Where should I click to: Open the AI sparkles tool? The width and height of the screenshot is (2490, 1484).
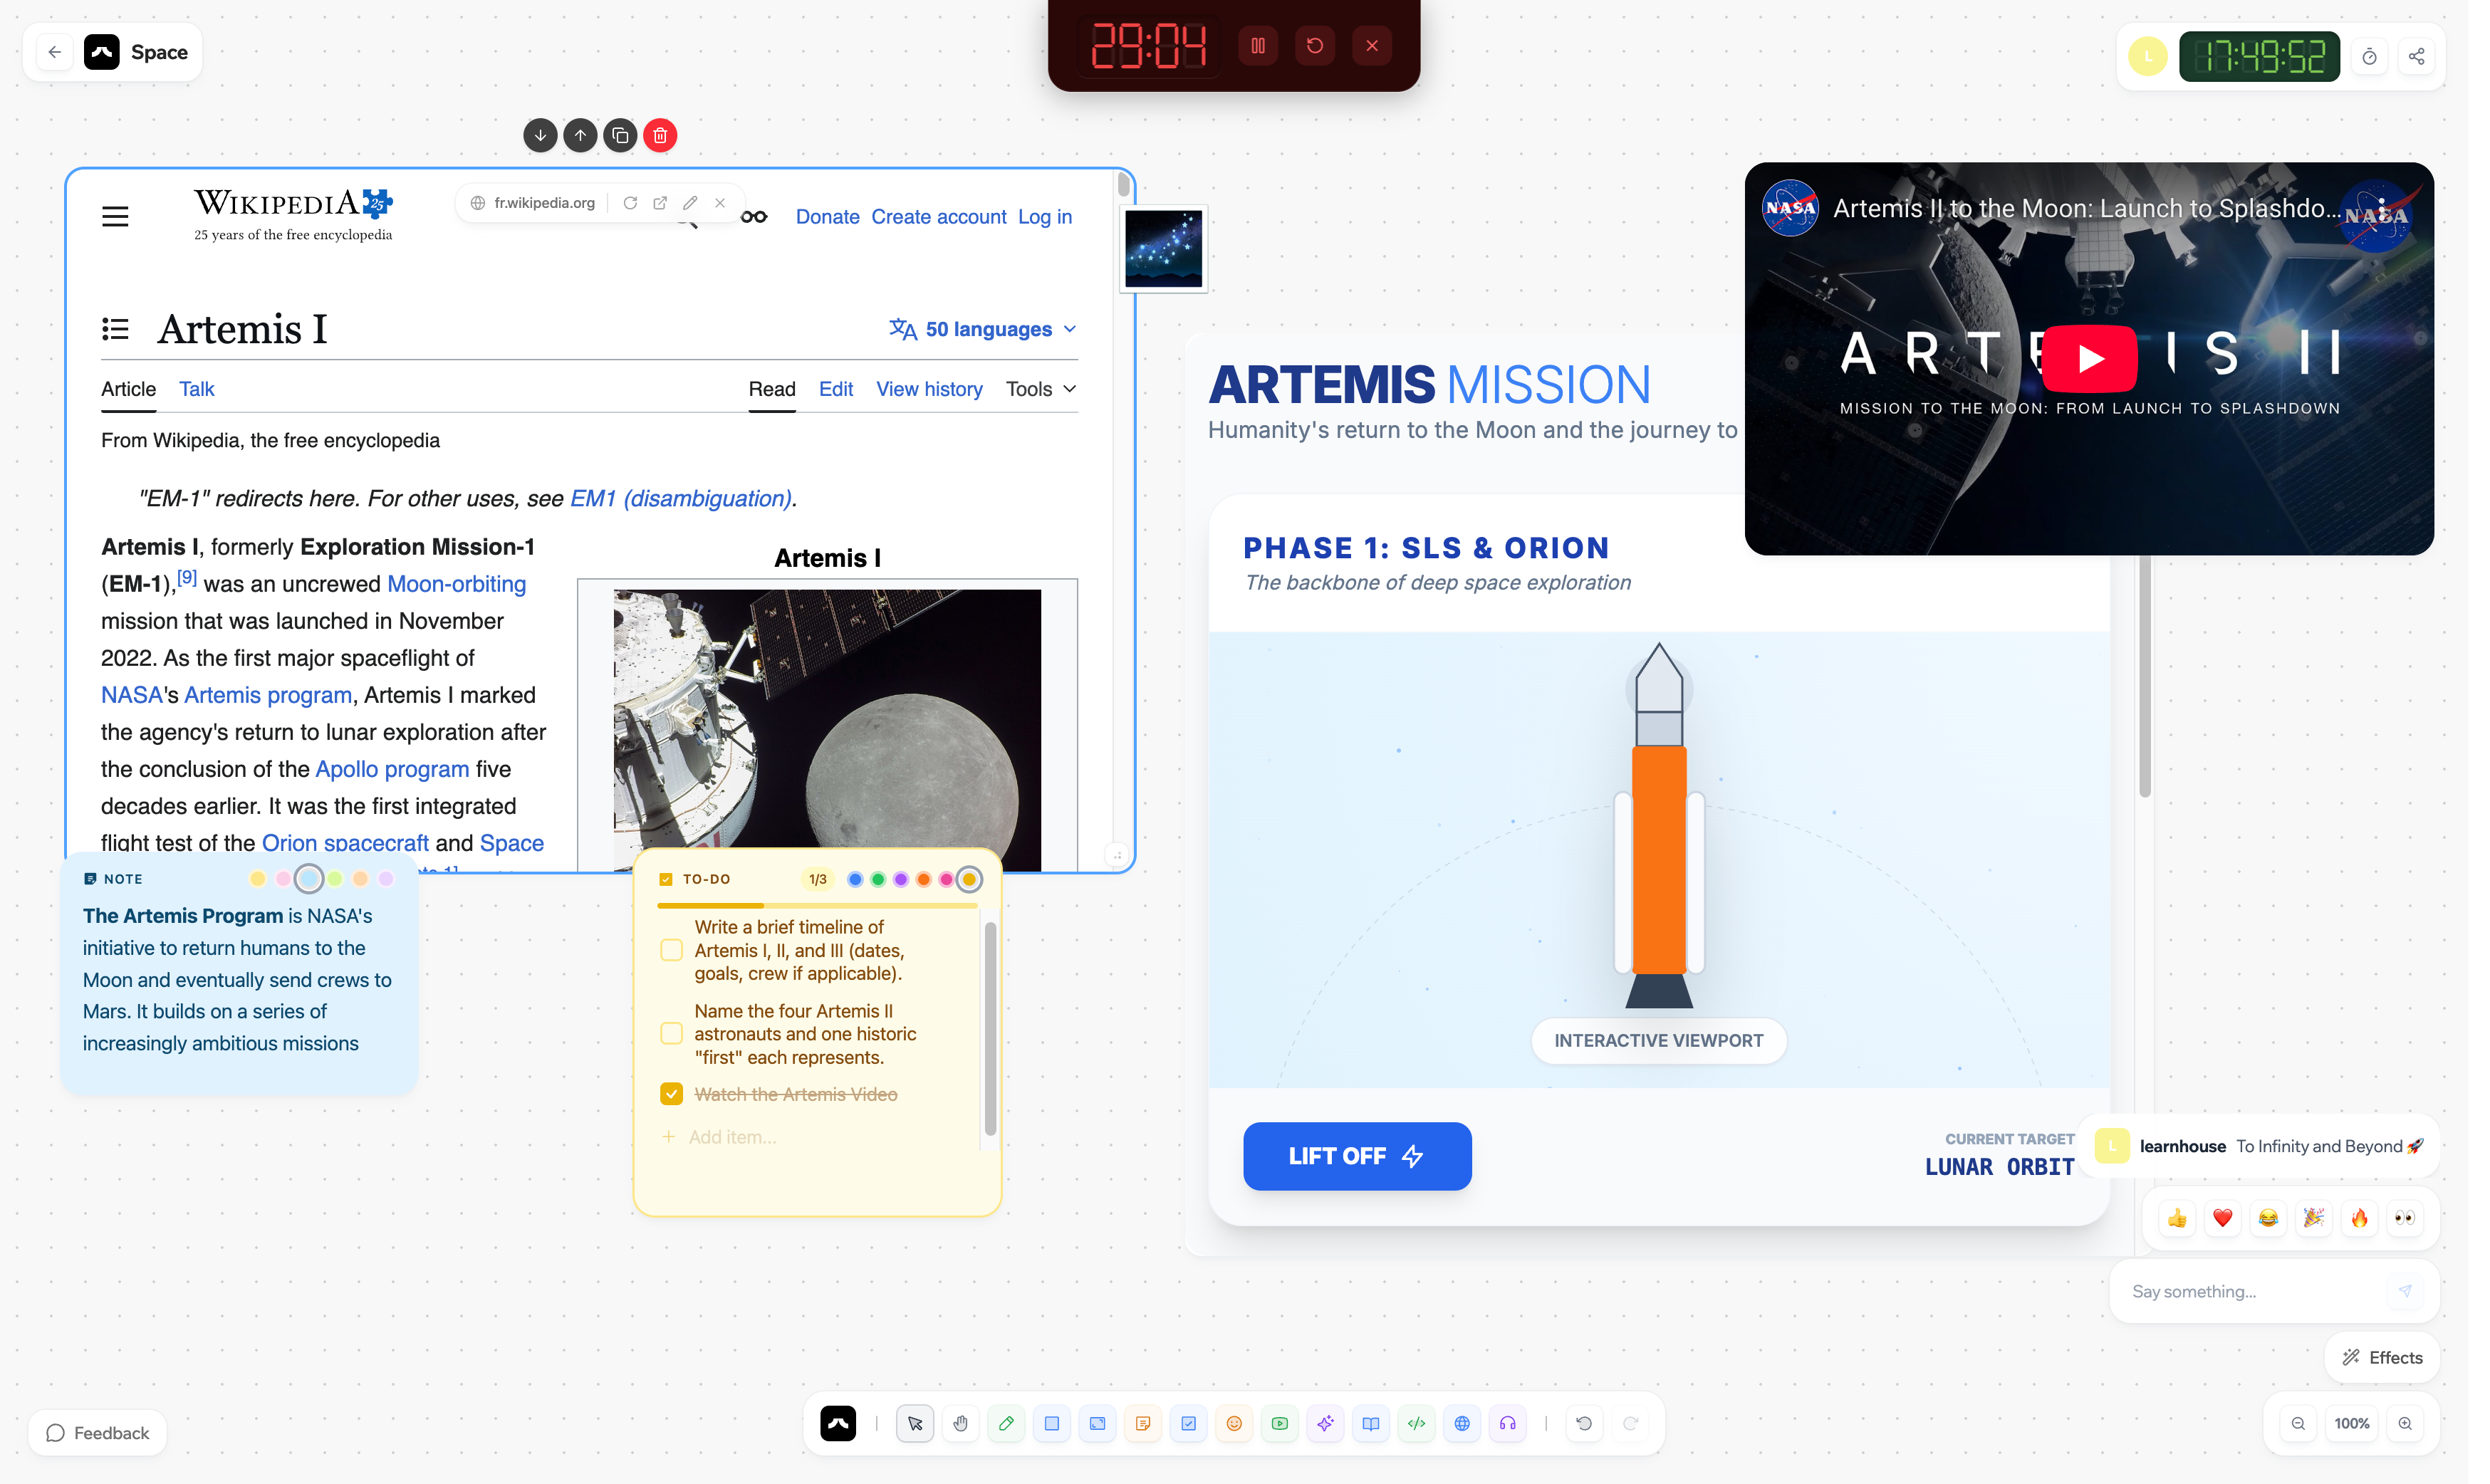pyautogui.click(x=1326, y=1423)
